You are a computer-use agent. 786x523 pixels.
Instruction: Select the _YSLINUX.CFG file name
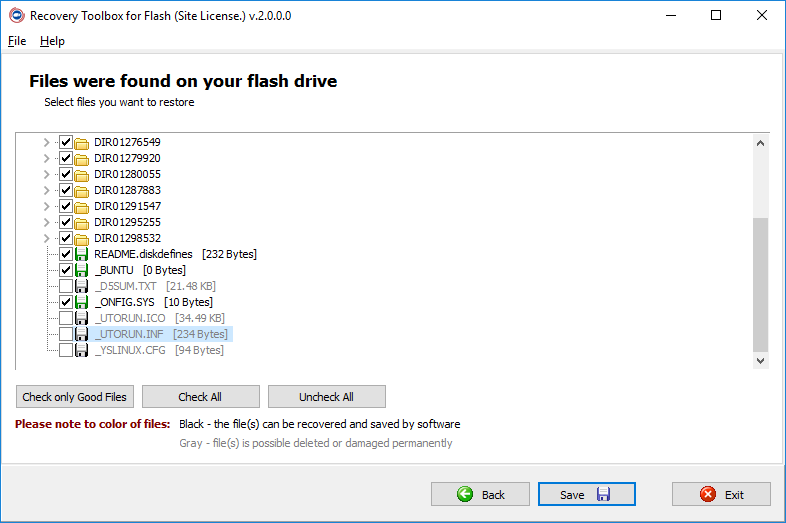pos(130,350)
